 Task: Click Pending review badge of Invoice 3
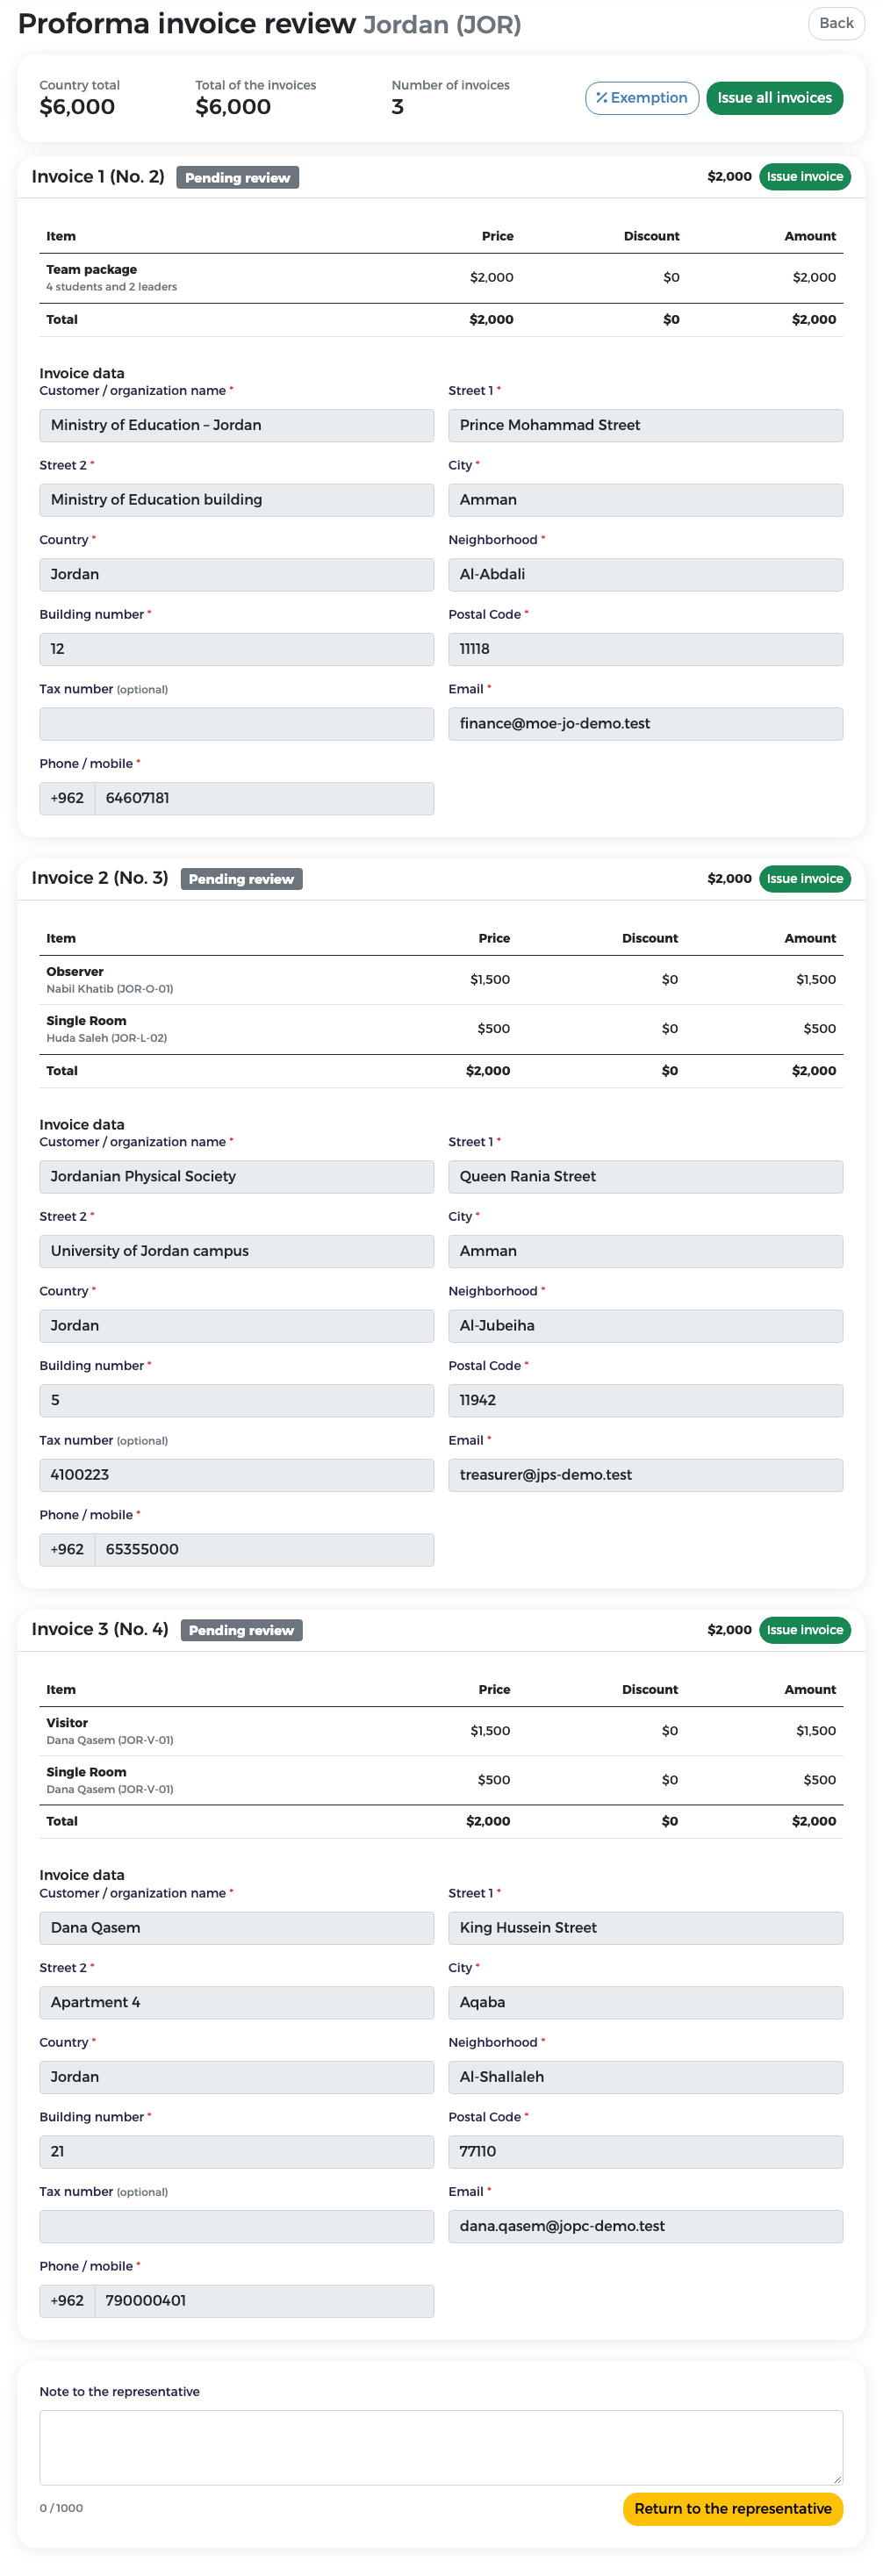coord(241,1630)
